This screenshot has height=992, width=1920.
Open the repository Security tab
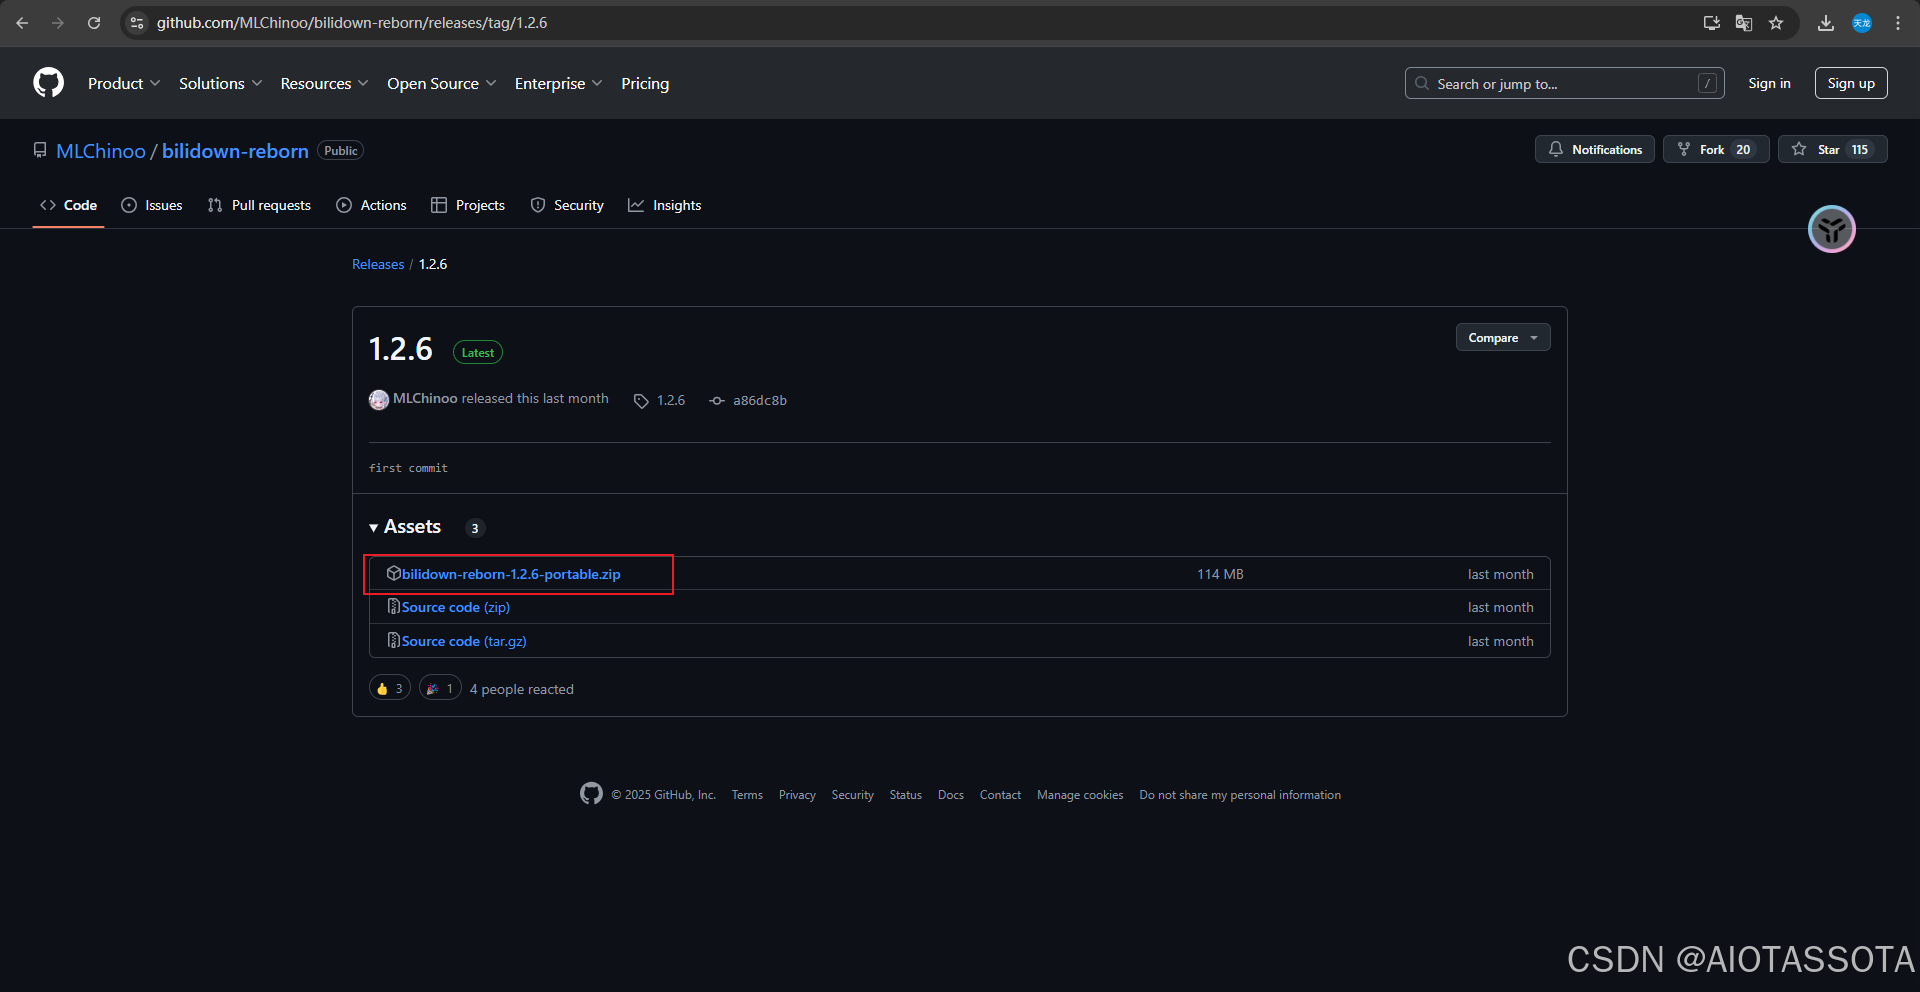(x=567, y=205)
